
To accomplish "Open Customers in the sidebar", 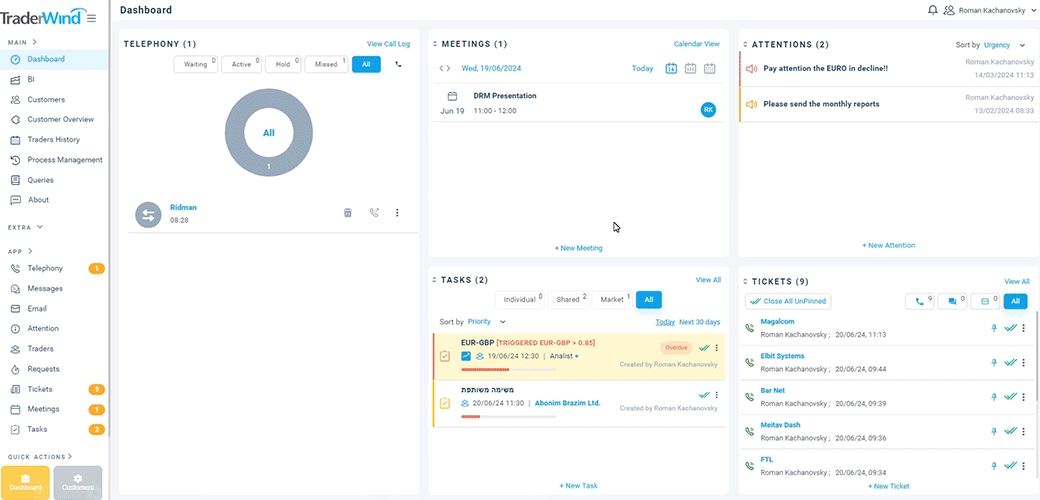I will pyautogui.click(x=46, y=100).
